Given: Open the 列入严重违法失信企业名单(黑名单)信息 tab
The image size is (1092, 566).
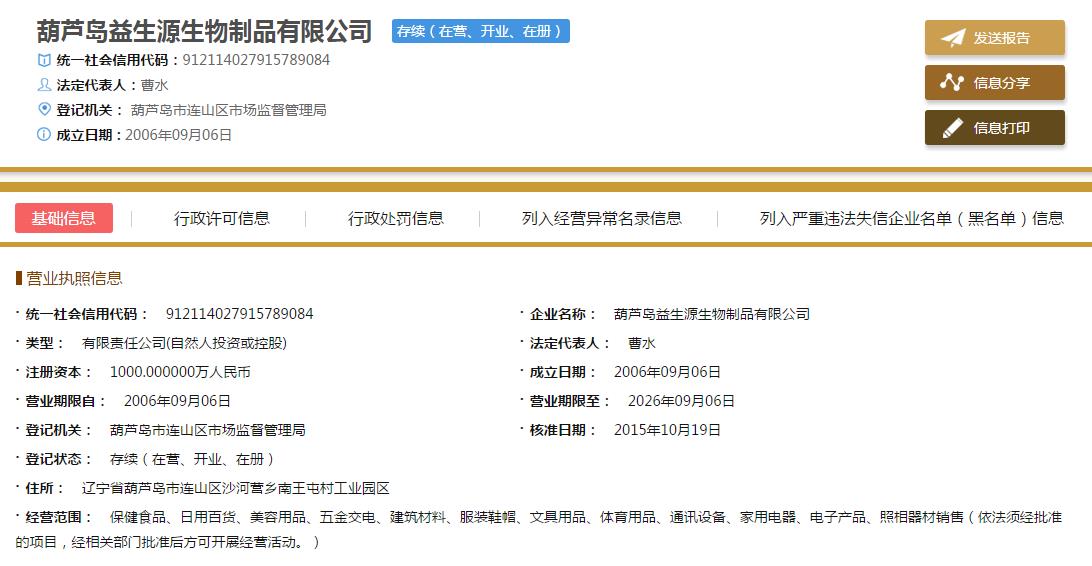Looking at the screenshot, I should (911, 218).
